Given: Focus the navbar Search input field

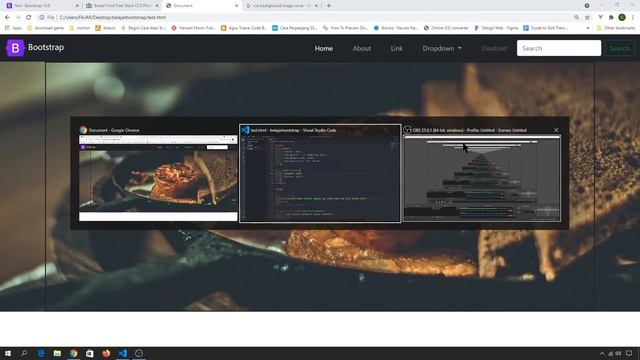Looking at the screenshot, I should [x=559, y=48].
